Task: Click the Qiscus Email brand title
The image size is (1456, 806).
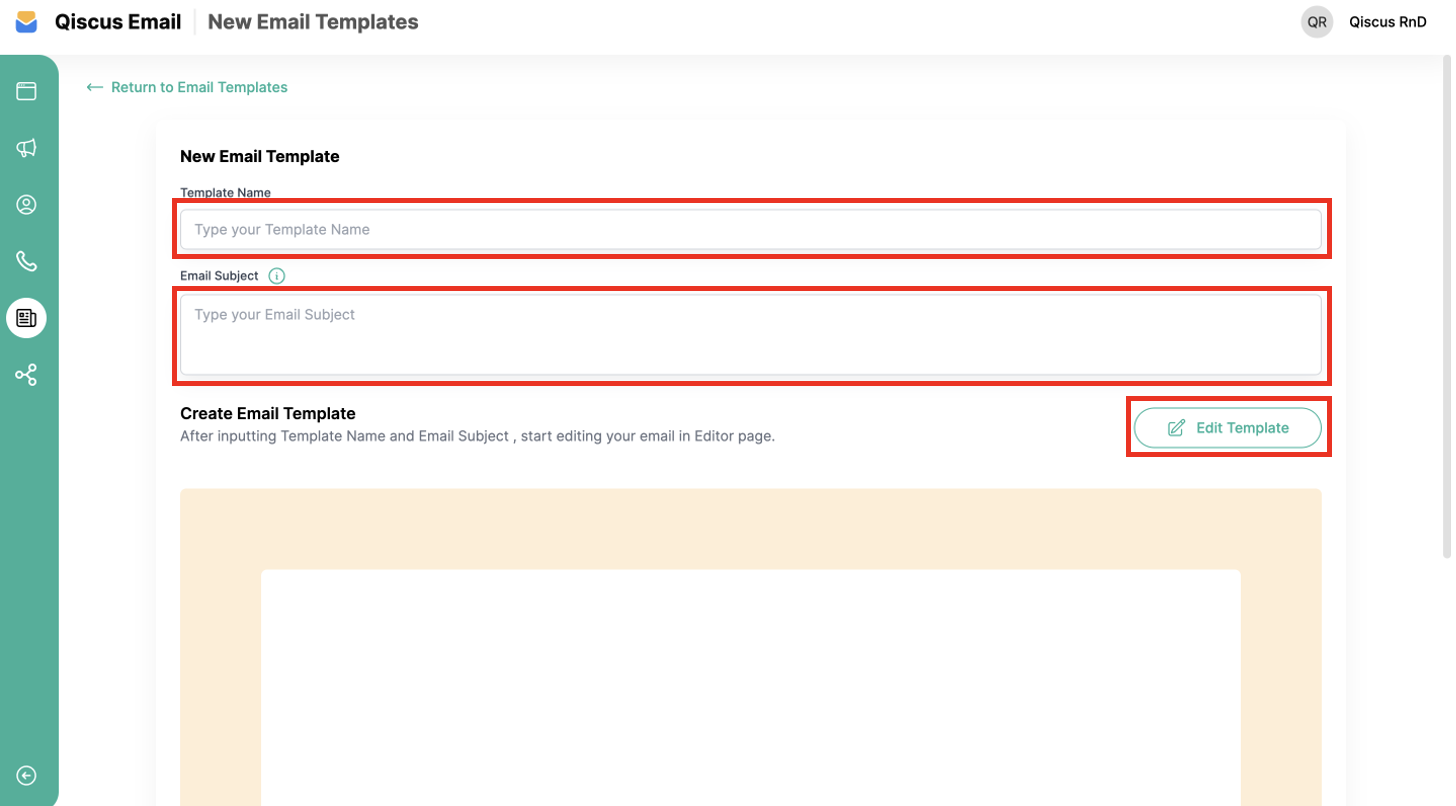Action: [x=118, y=22]
